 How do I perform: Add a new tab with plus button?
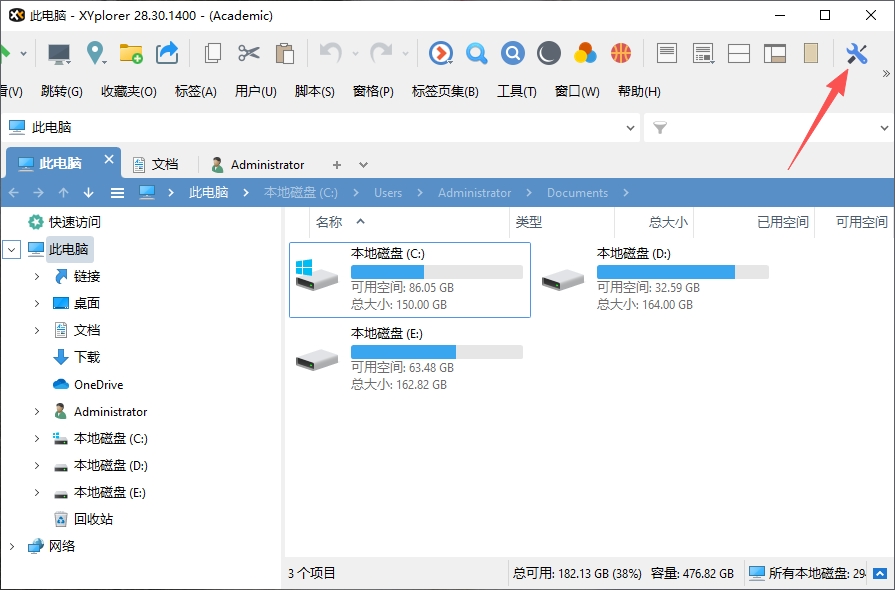[x=337, y=165]
